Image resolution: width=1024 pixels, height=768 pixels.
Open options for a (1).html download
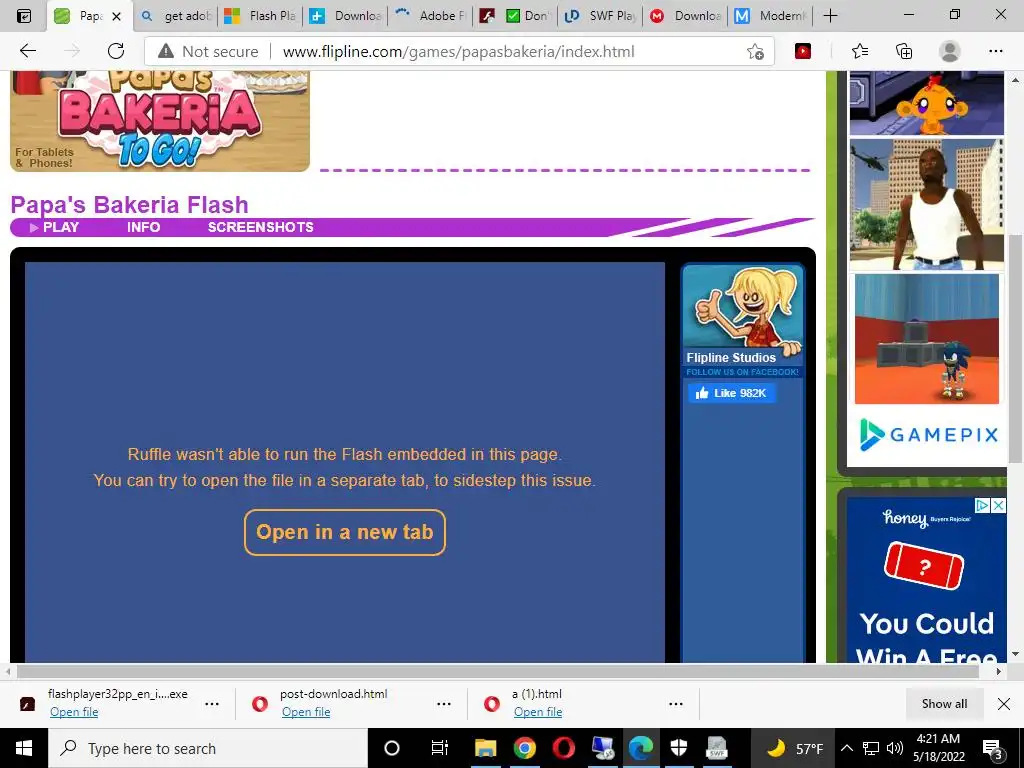[x=675, y=704]
